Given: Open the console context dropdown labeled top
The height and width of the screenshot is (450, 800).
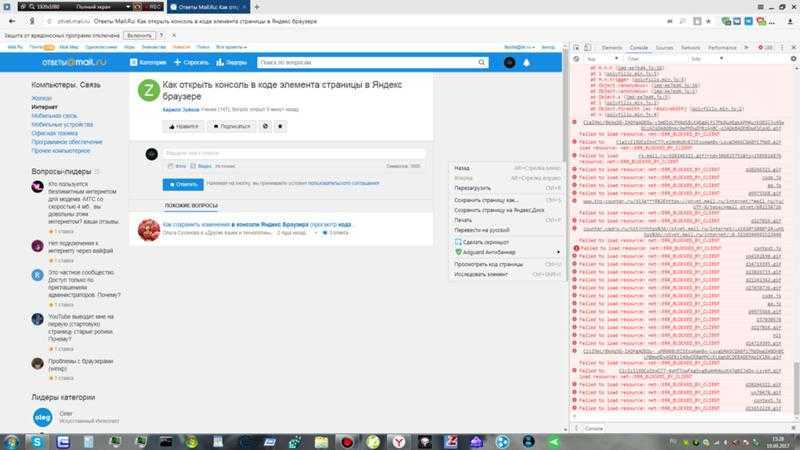Looking at the screenshot, I should (603, 59).
